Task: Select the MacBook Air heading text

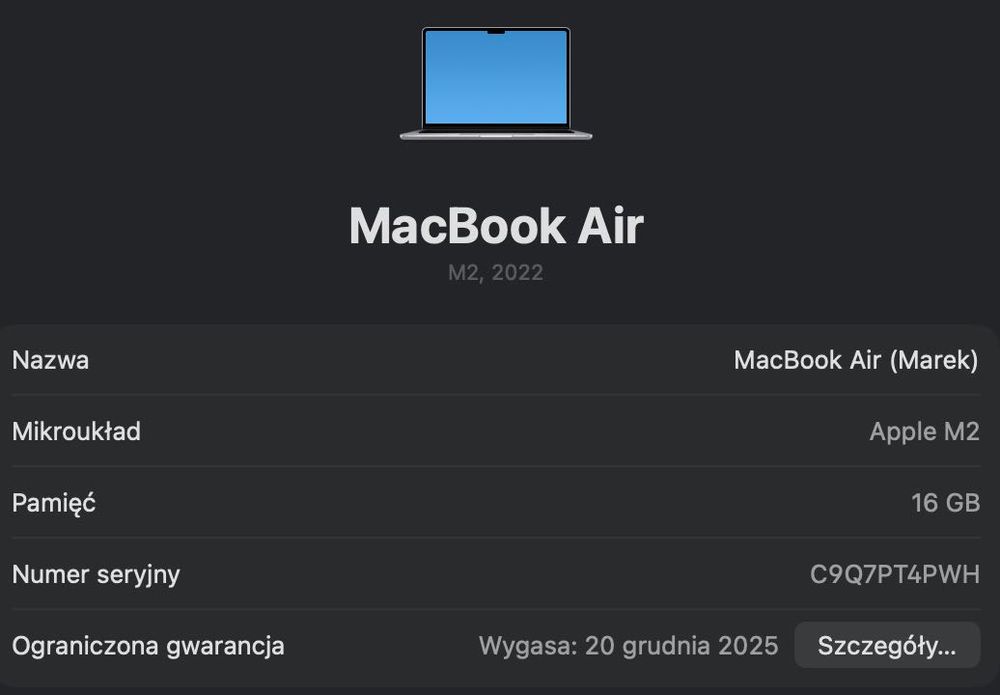Action: (496, 226)
